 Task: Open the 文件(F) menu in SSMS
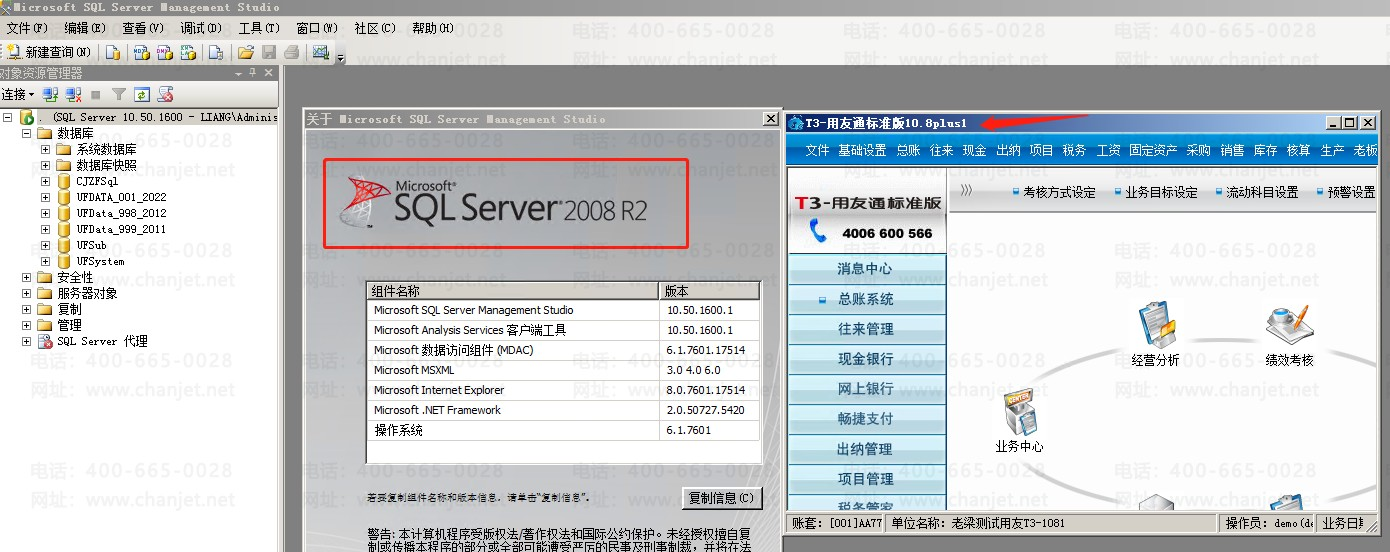[27, 28]
